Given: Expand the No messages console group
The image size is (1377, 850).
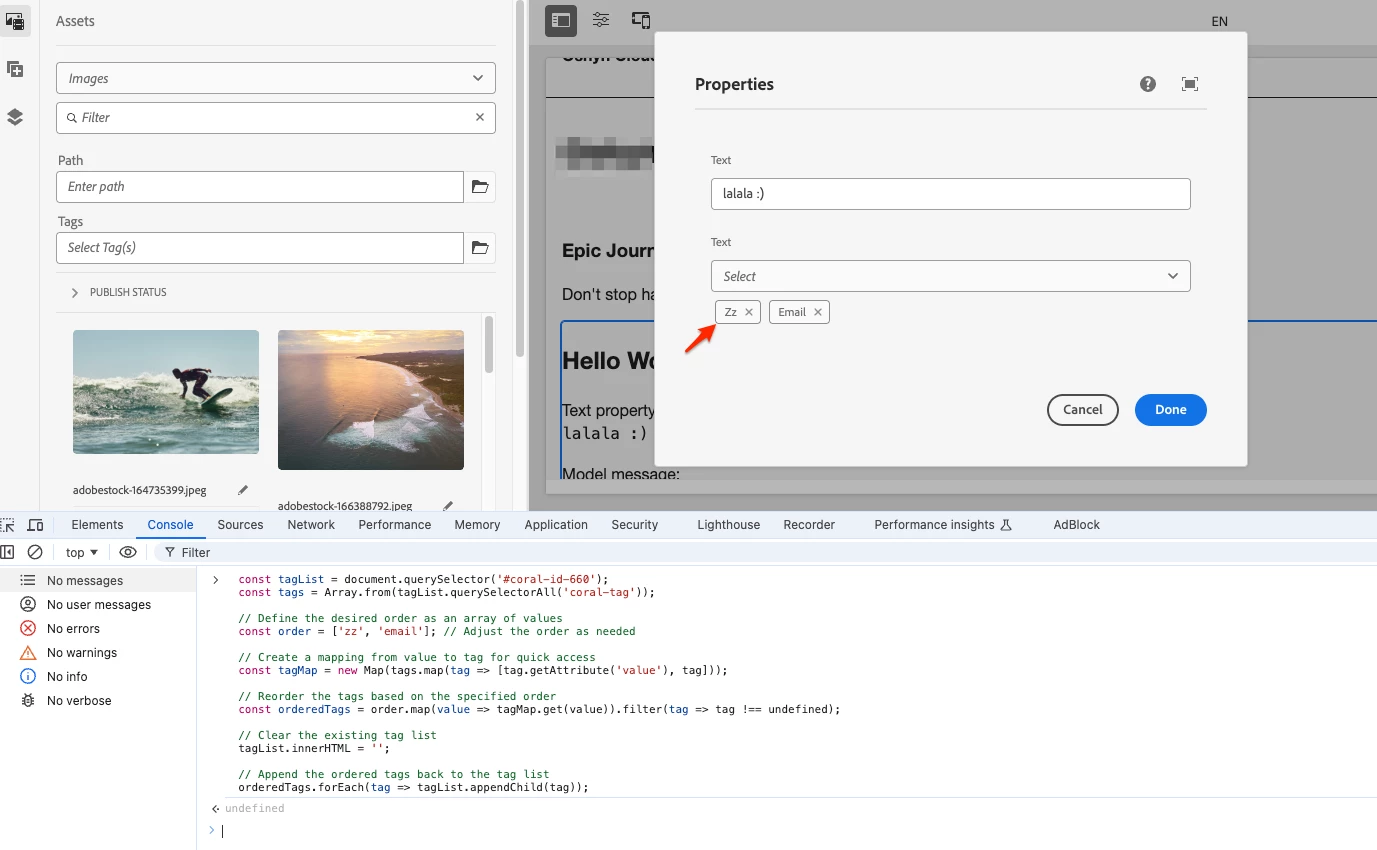Looking at the screenshot, I should point(98,580).
